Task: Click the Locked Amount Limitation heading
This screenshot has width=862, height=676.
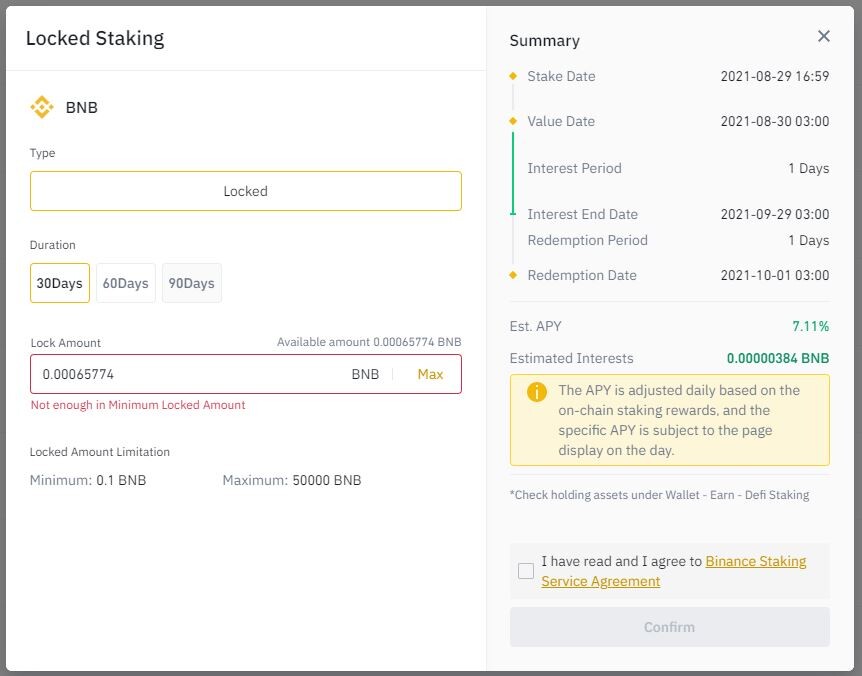Action: (x=100, y=452)
